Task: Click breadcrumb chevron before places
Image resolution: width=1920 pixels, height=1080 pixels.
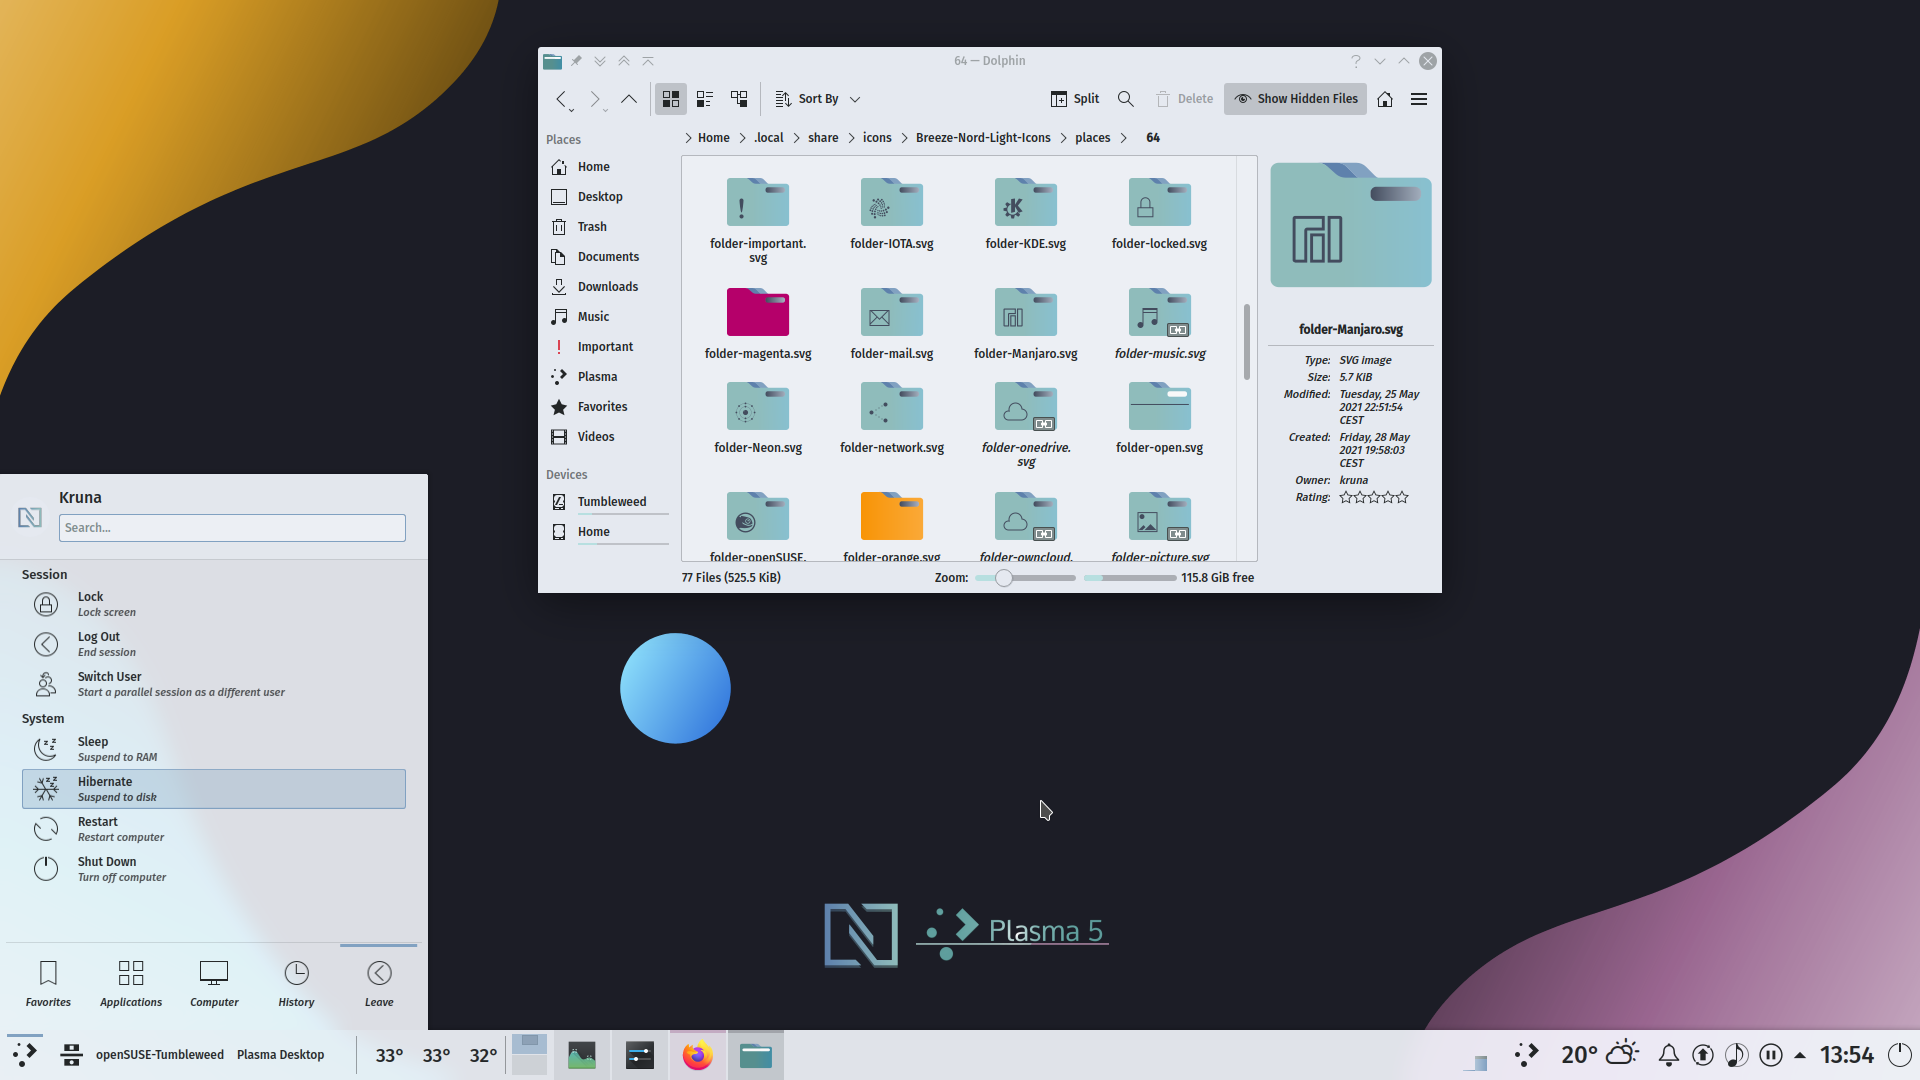Action: (x=1063, y=138)
